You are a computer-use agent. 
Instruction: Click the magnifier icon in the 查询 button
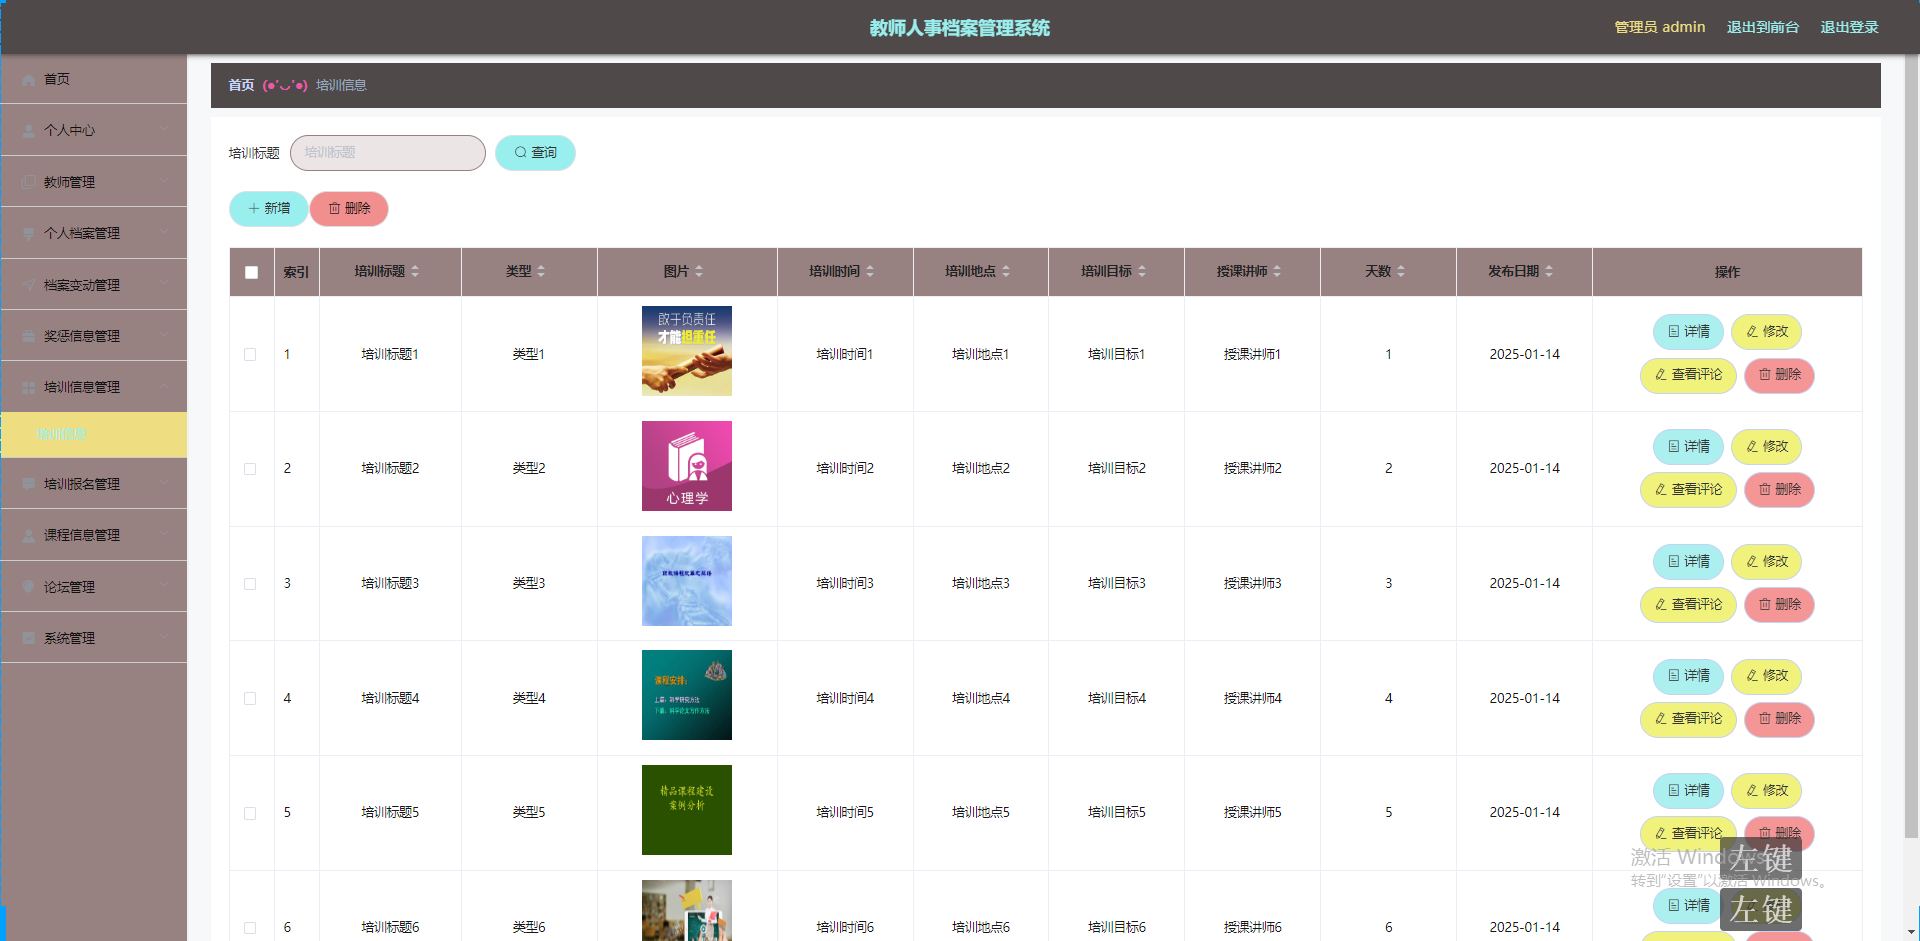(x=520, y=152)
